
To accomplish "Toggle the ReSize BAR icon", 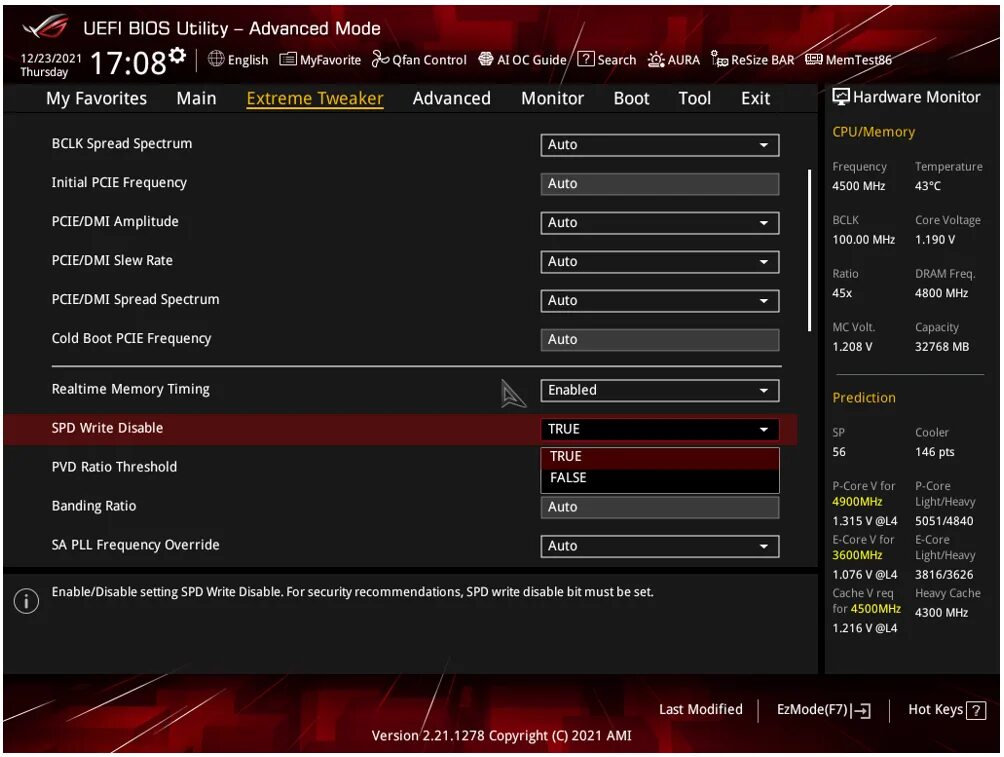I will point(719,60).
